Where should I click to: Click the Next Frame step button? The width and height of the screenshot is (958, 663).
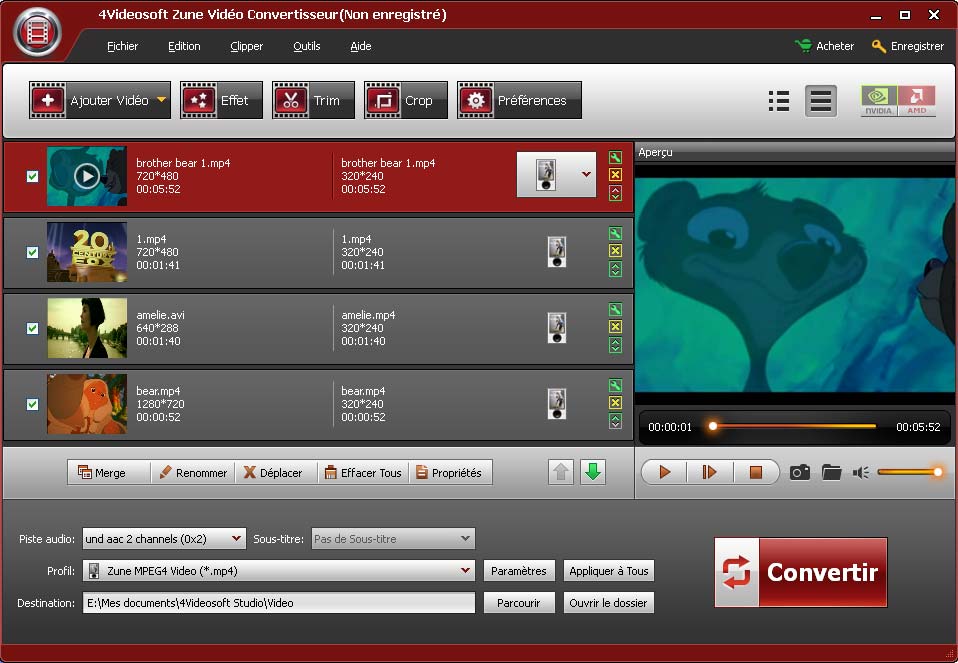(710, 472)
